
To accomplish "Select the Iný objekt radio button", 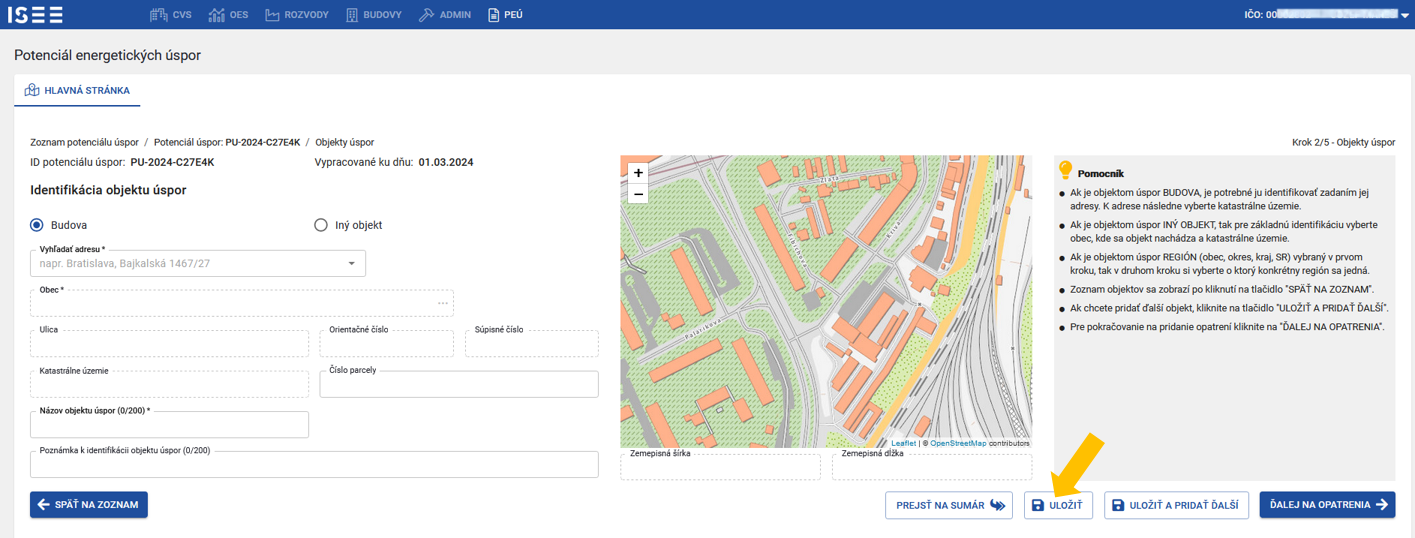I will point(321,225).
